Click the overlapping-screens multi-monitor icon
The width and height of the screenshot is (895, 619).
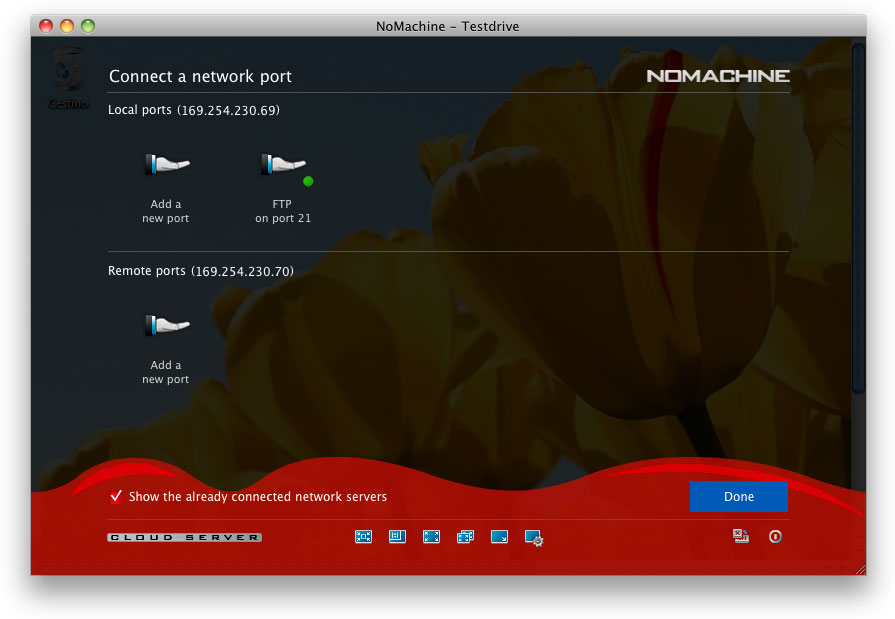click(465, 537)
